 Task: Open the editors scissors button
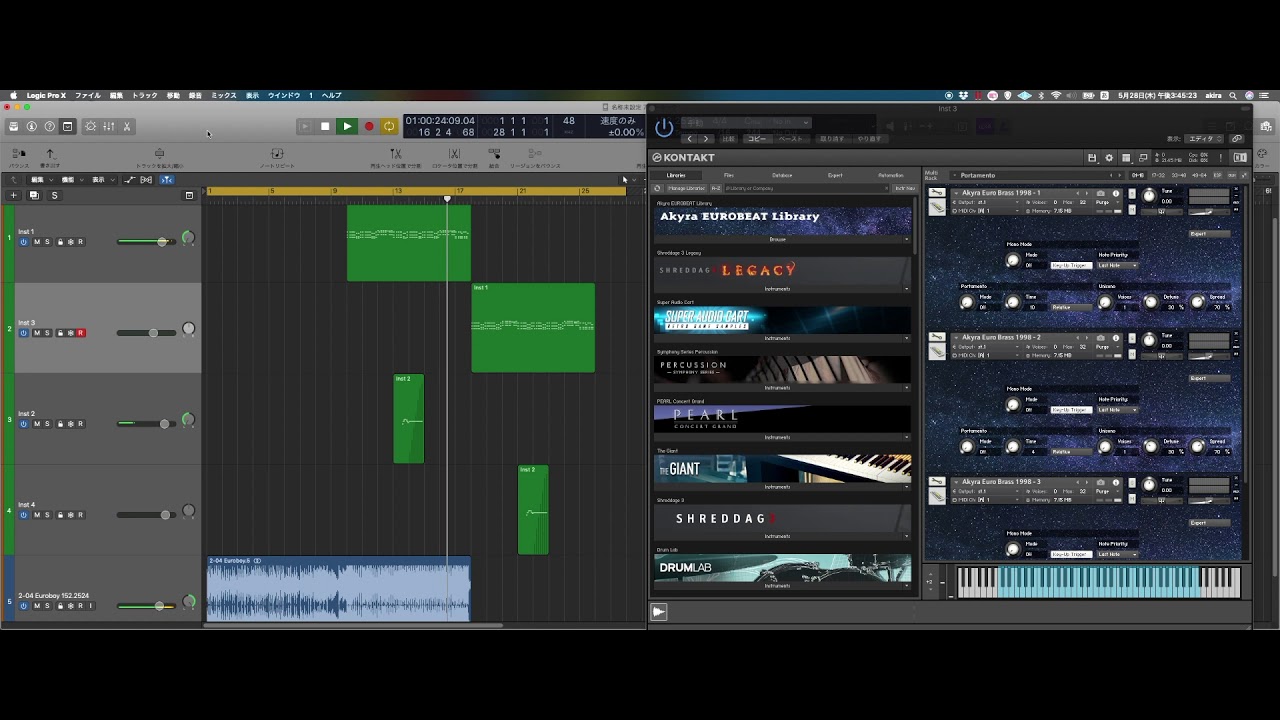click(127, 126)
